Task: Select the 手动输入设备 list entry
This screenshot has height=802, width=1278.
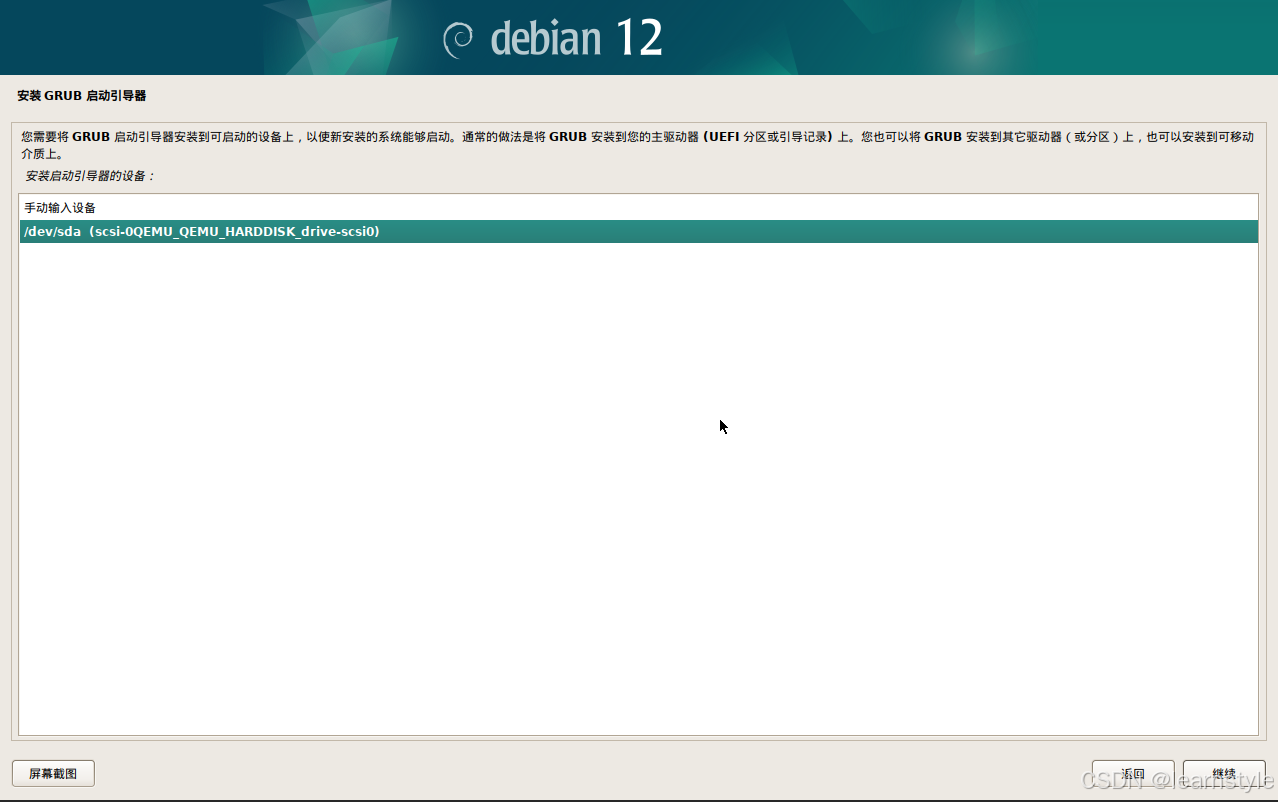Action: 639,208
